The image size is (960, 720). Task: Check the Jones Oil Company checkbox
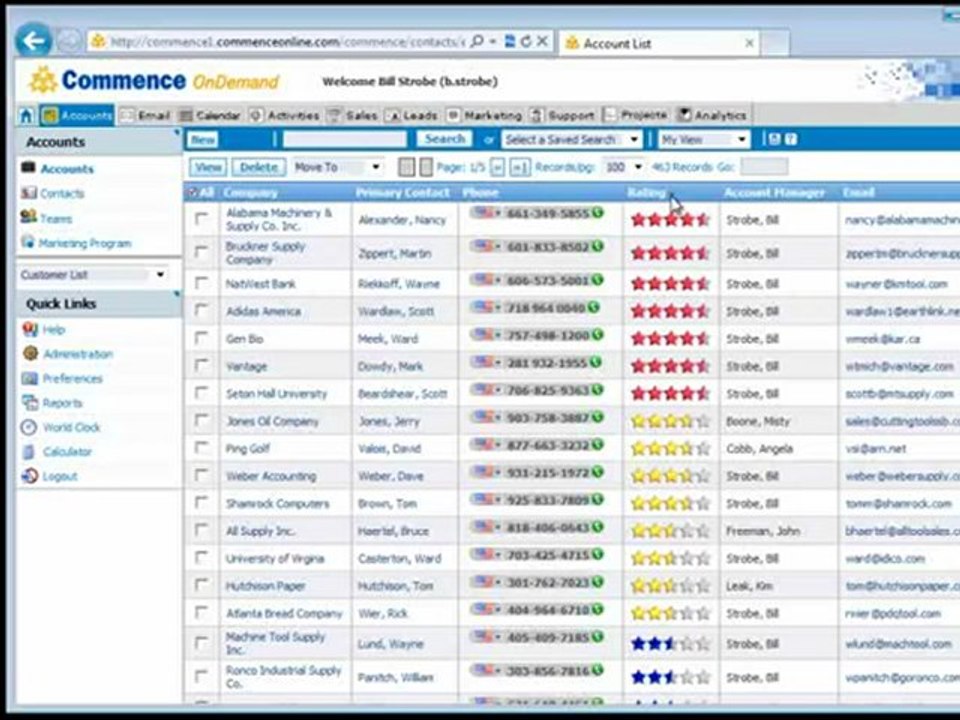(x=201, y=420)
